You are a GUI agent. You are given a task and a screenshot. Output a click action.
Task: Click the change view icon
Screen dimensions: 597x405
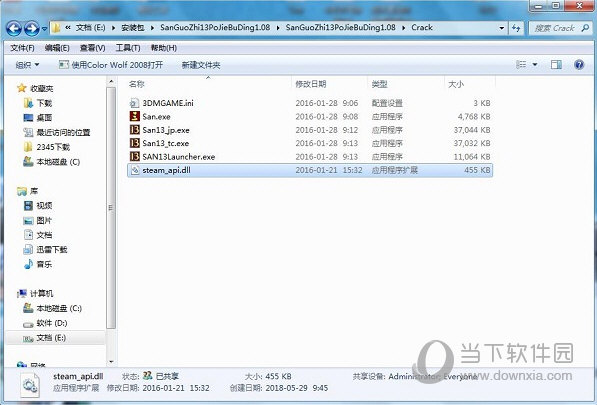pyautogui.click(x=521, y=65)
